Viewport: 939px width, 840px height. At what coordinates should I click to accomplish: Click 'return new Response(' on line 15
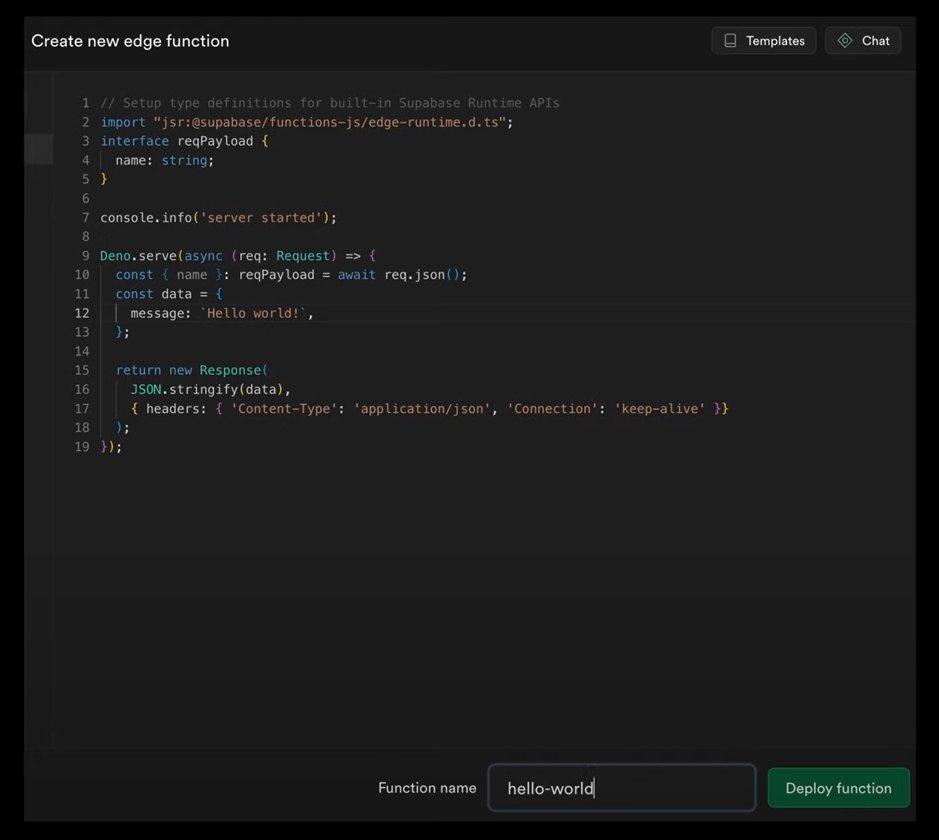click(192, 370)
